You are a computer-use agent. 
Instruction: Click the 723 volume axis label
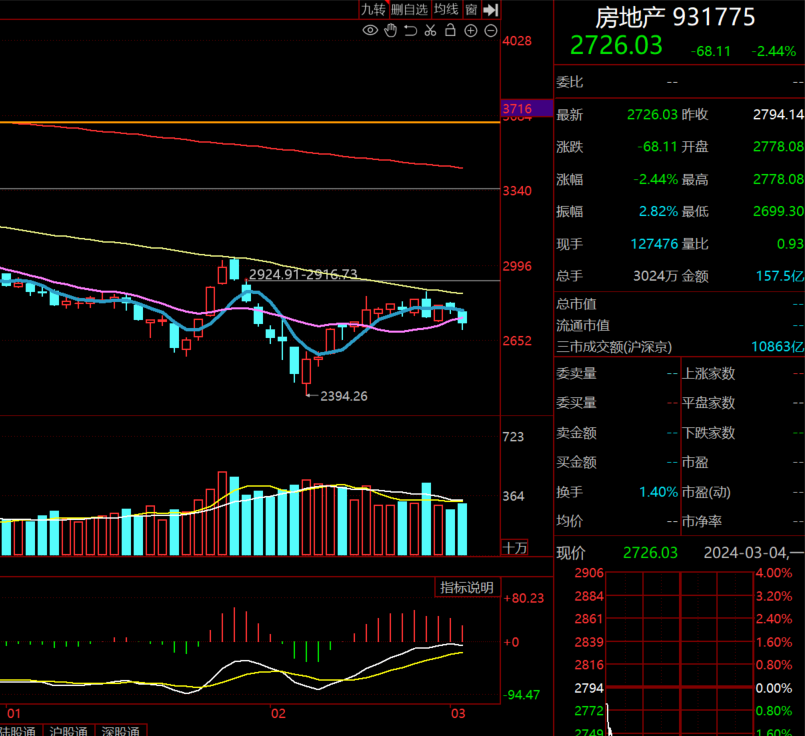click(513, 437)
